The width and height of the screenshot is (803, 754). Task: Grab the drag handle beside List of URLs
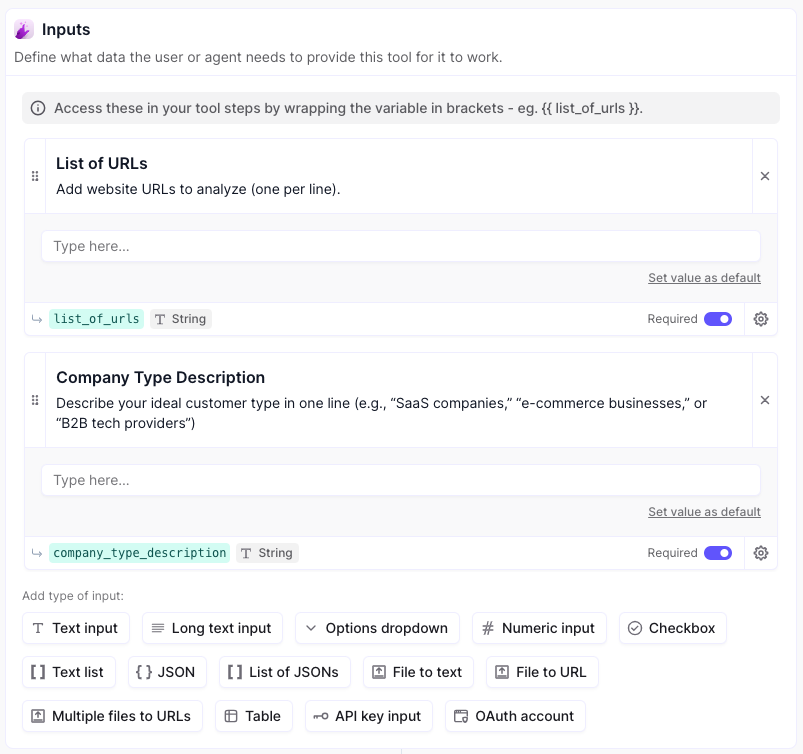[x=35, y=176]
